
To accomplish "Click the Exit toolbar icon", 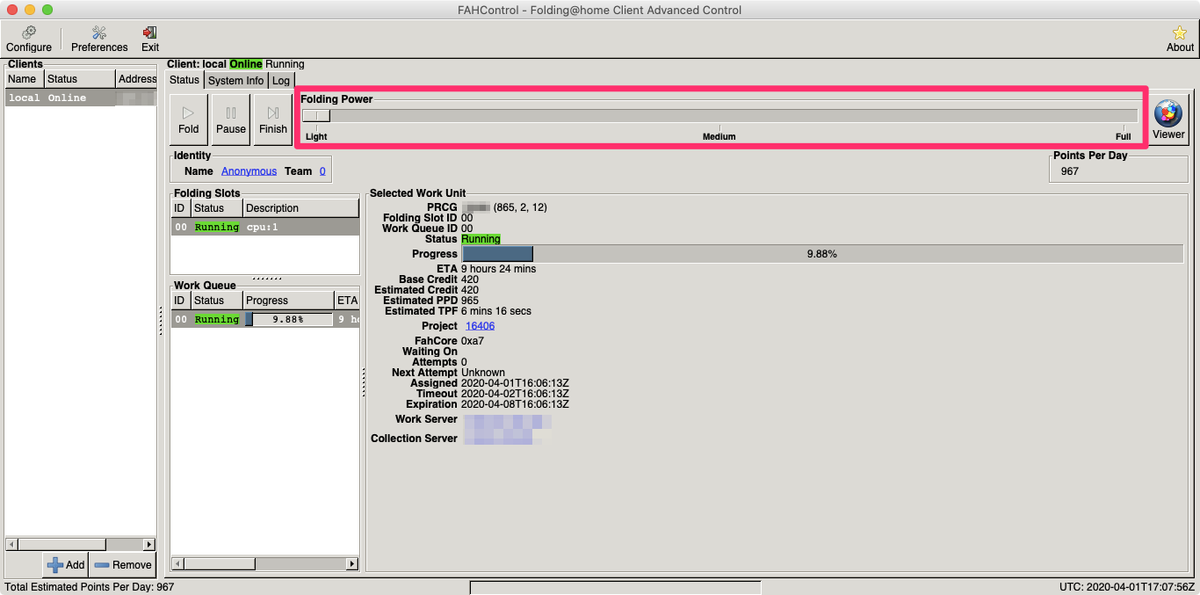I will [150, 39].
